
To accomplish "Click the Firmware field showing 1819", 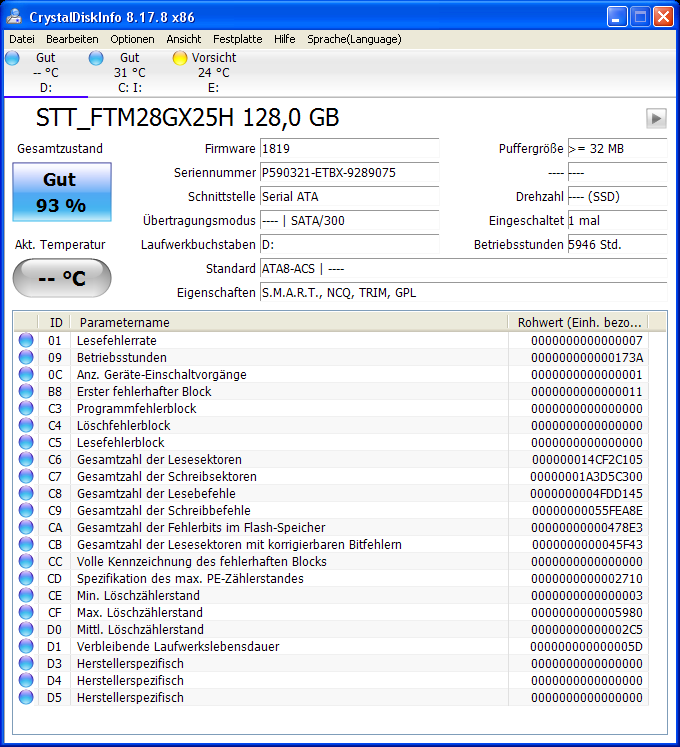I will (x=349, y=149).
